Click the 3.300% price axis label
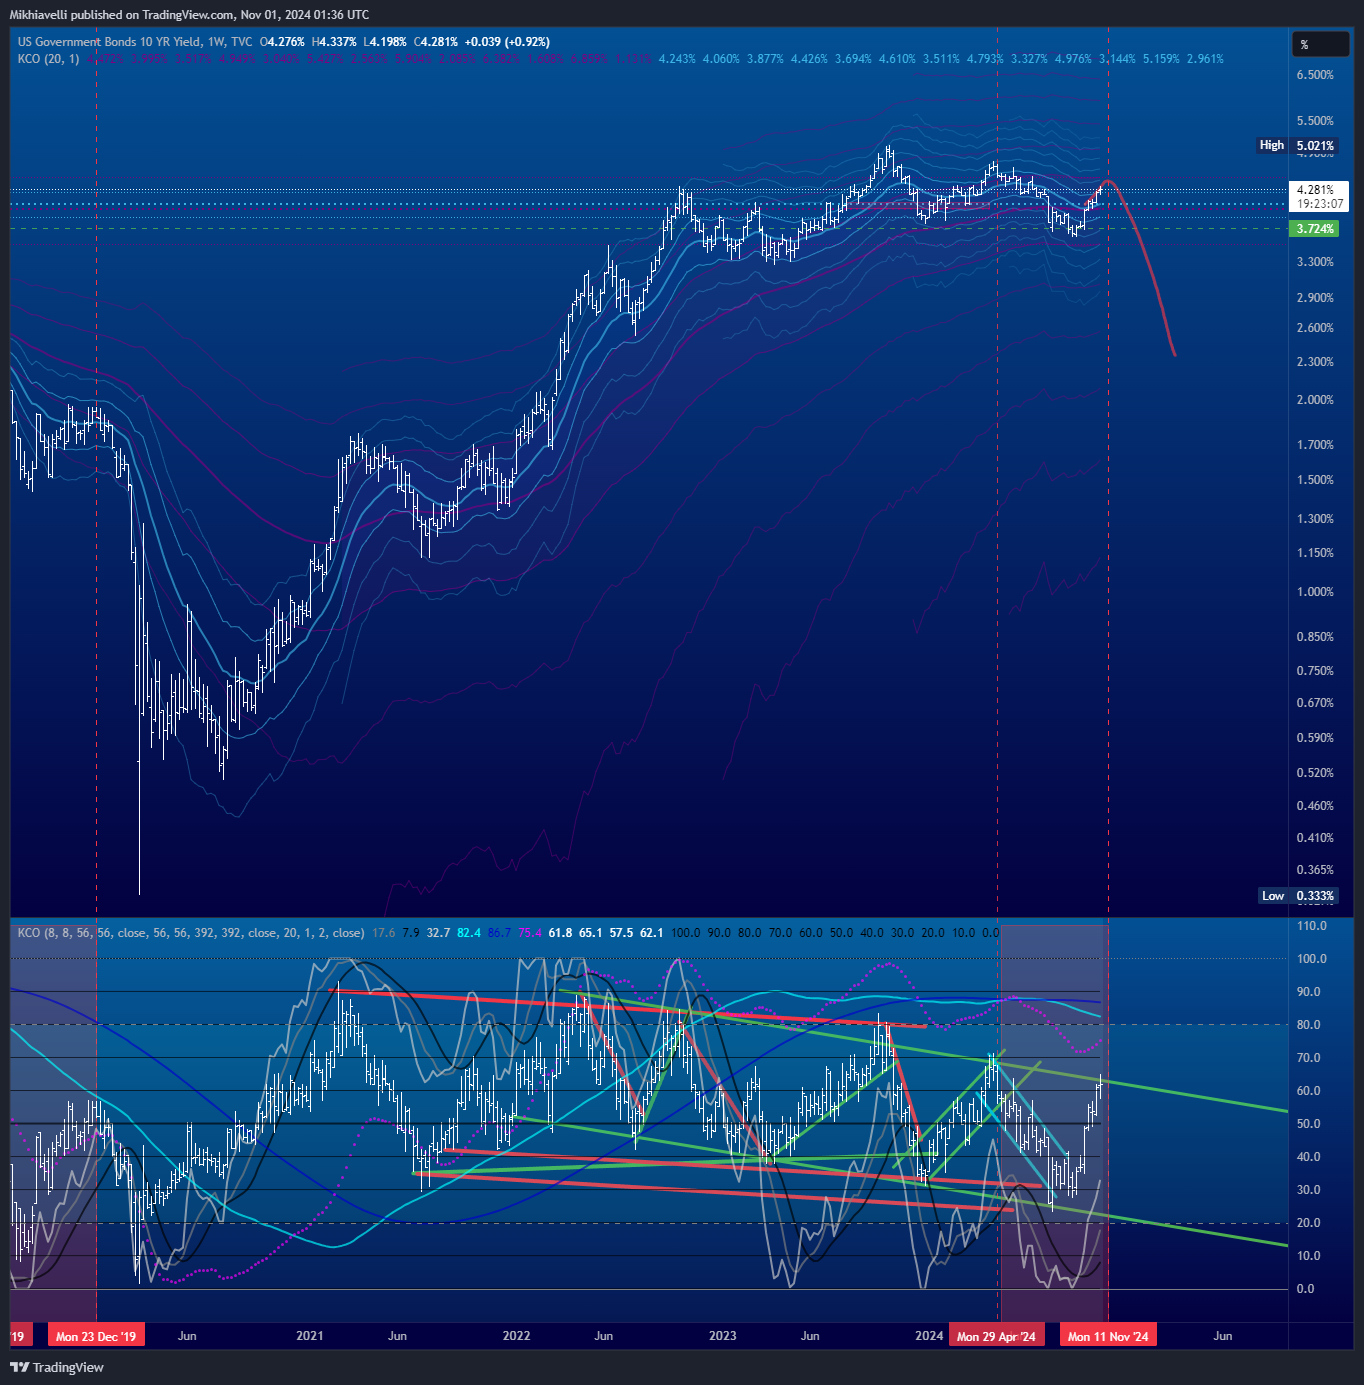Screen dimensions: 1364x1385 [x=1315, y=262]
